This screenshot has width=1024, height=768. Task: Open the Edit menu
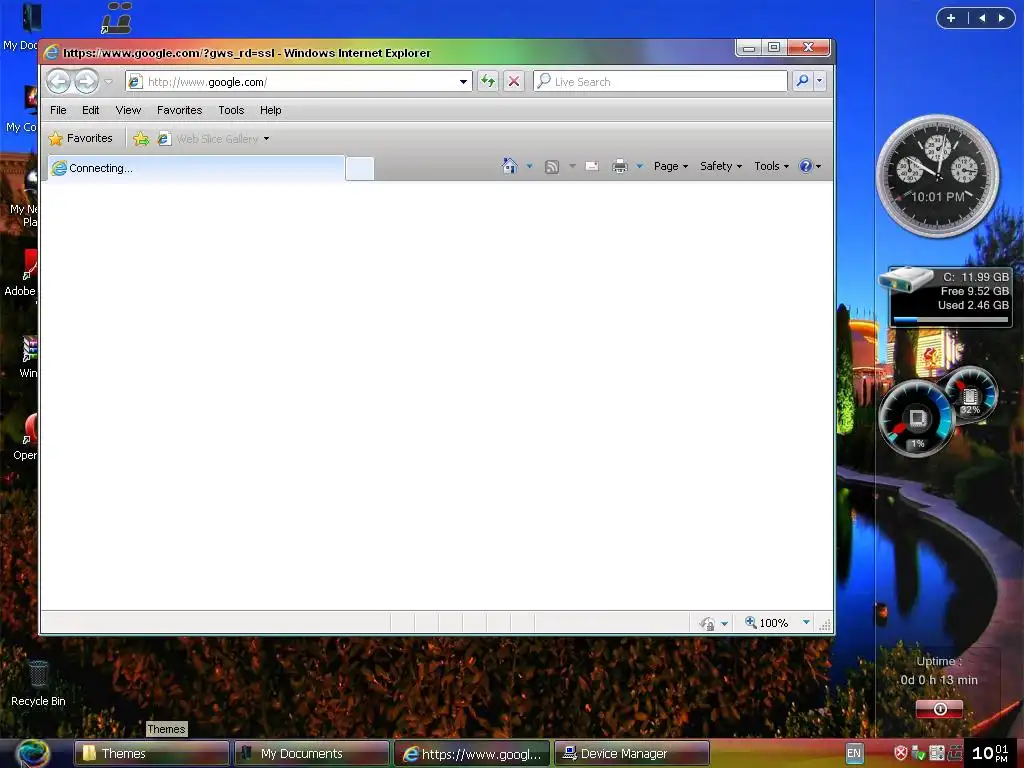tap(91, 110)
